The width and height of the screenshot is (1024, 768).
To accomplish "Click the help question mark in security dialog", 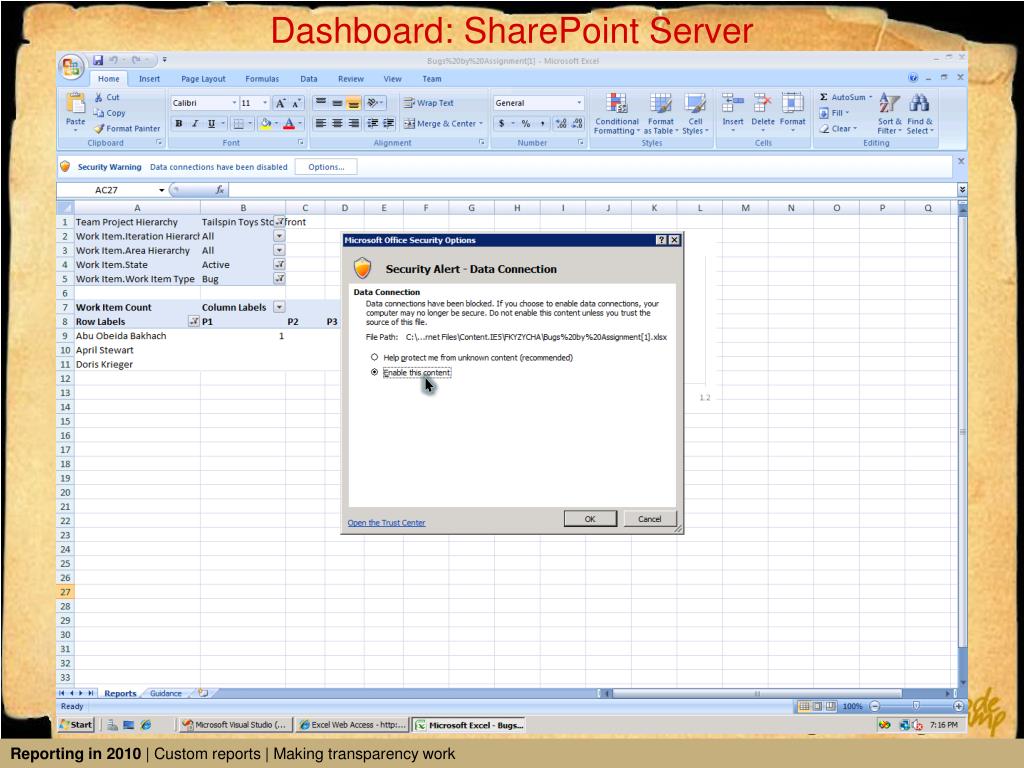I will point(661,240).
